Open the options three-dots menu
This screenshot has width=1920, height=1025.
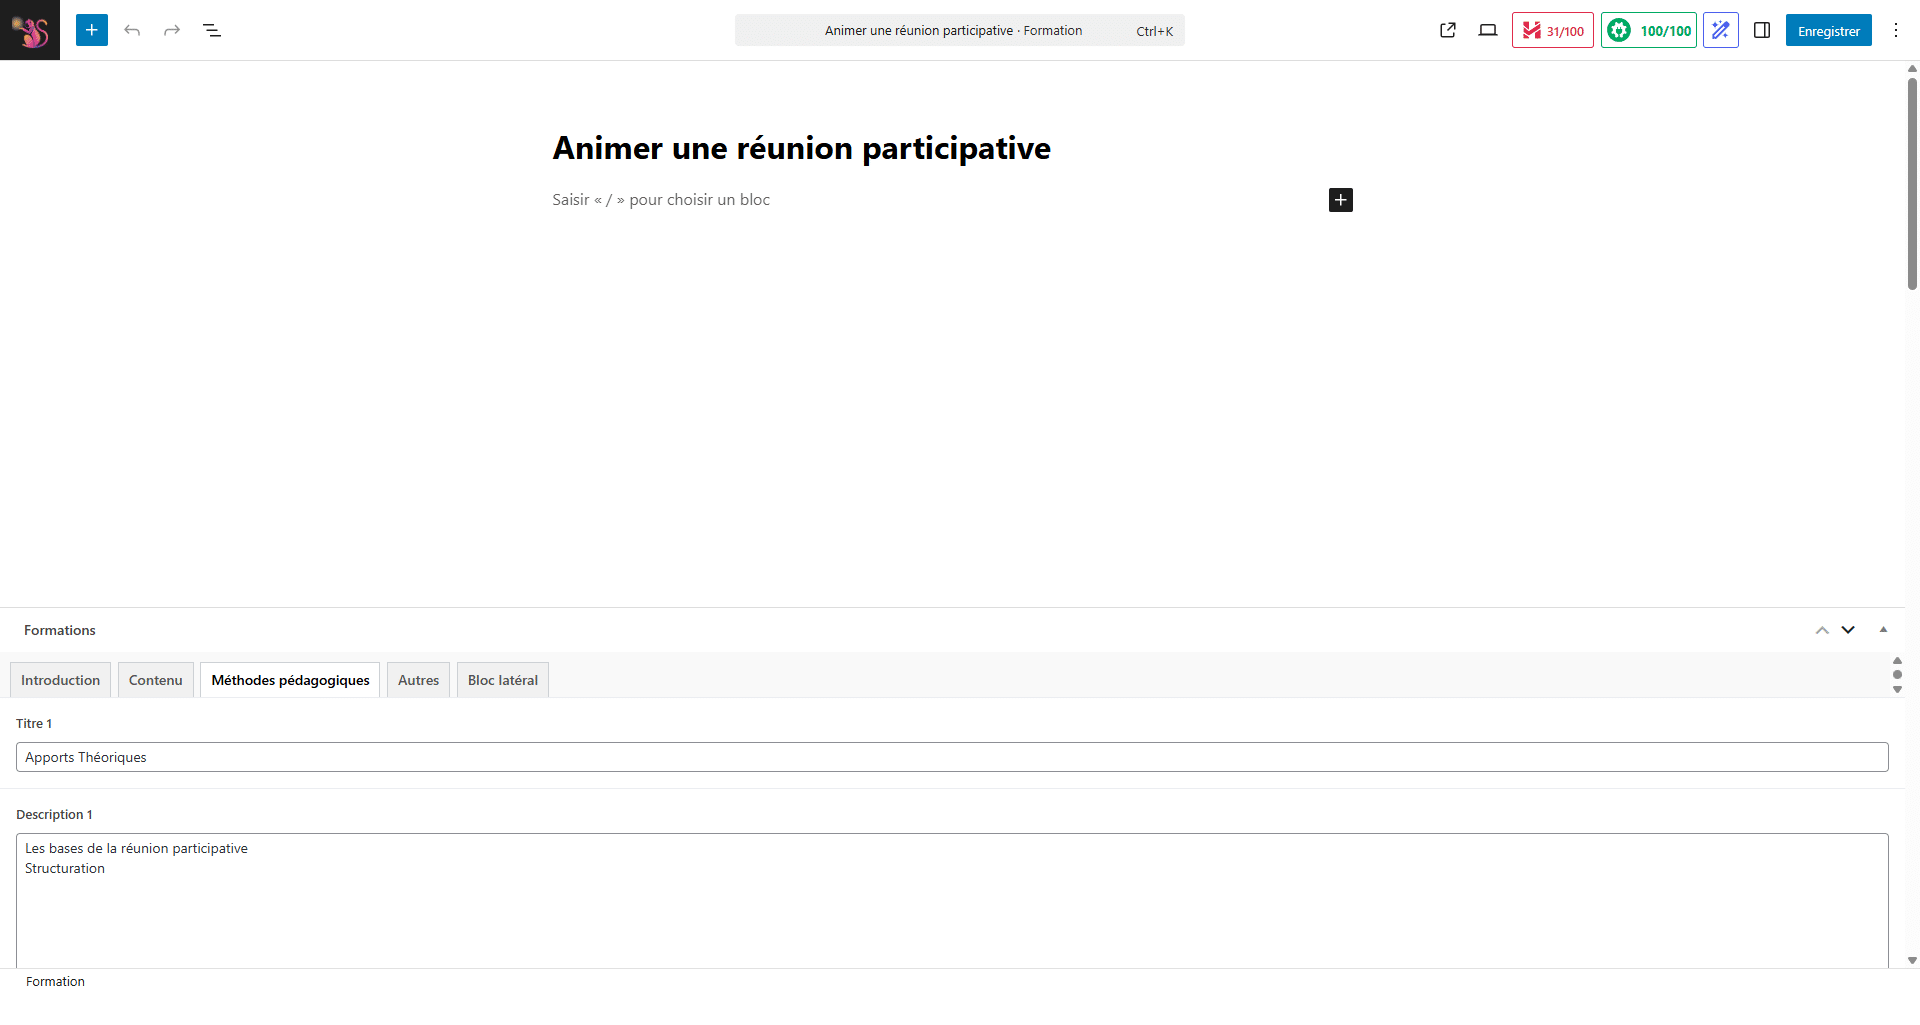pyautogui.click(x=1895, y=30)
